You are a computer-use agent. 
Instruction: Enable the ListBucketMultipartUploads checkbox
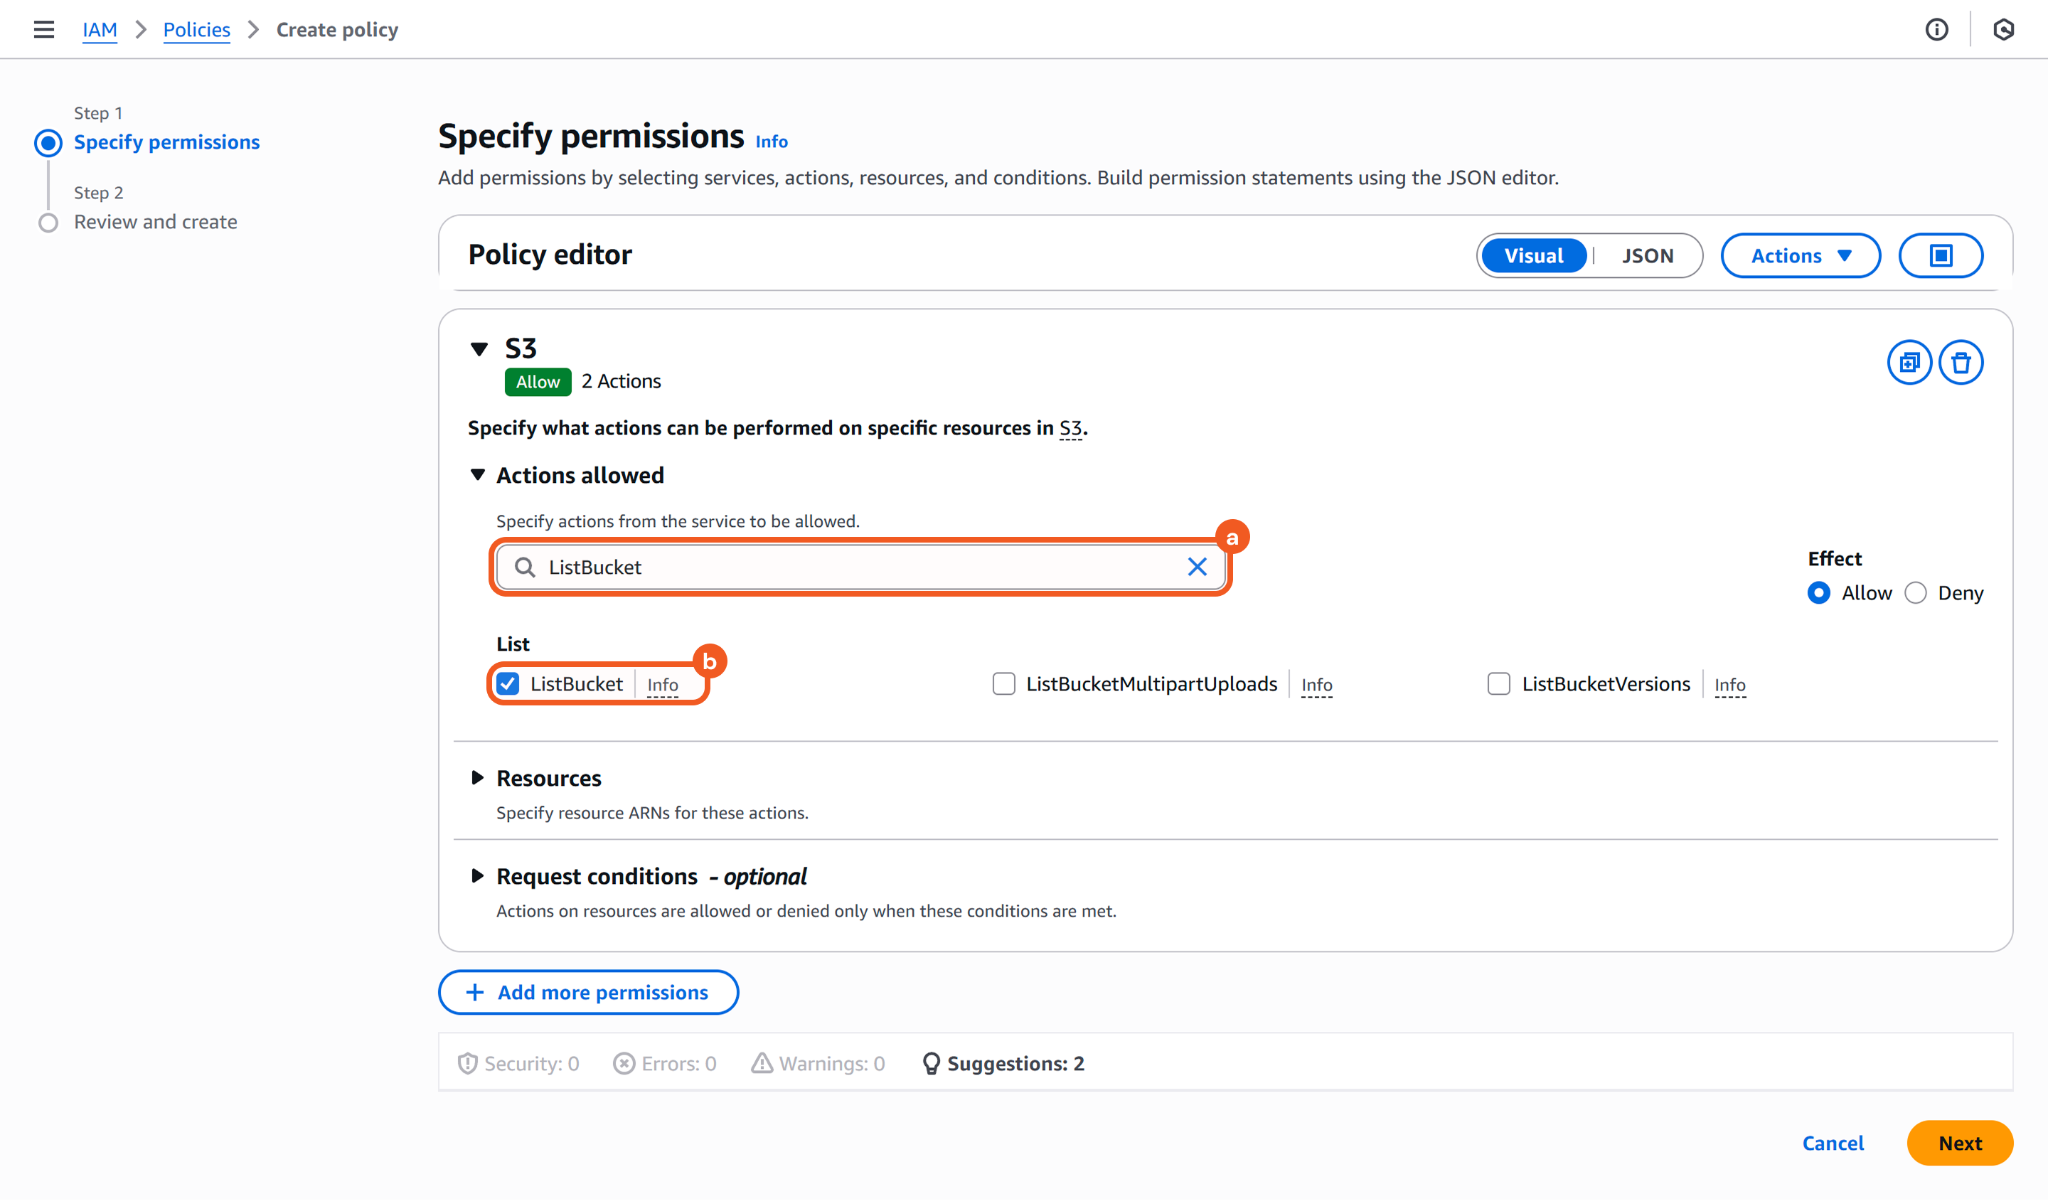point(1004,684)
